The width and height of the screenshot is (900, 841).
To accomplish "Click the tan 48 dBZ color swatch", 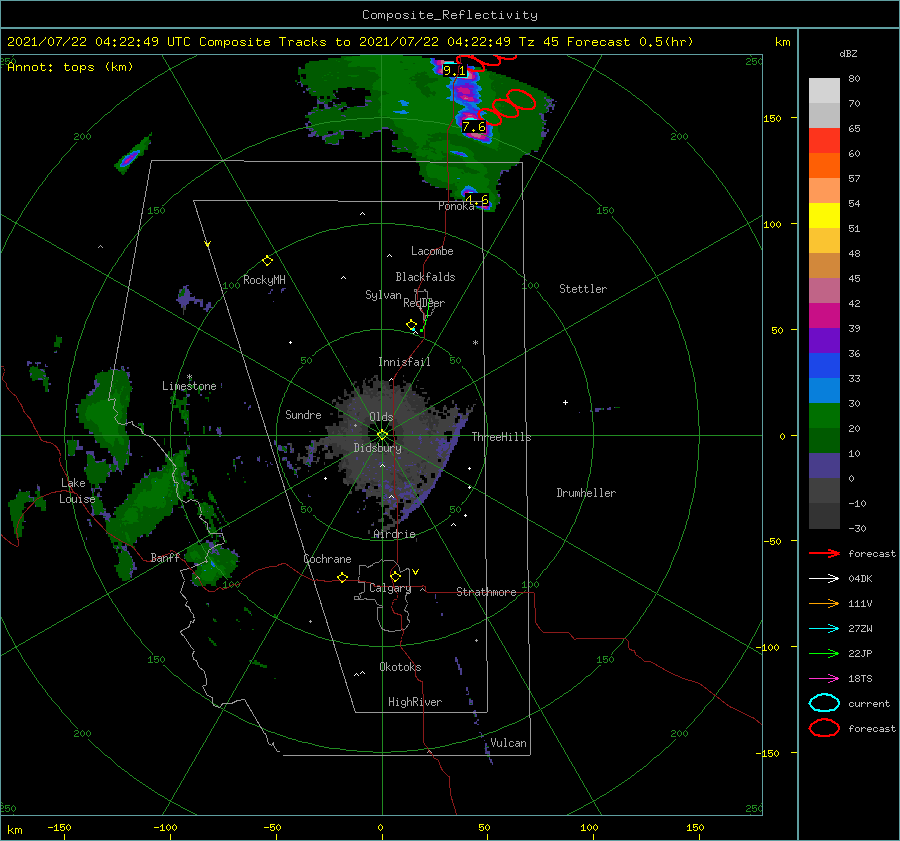I will (824, 266).
